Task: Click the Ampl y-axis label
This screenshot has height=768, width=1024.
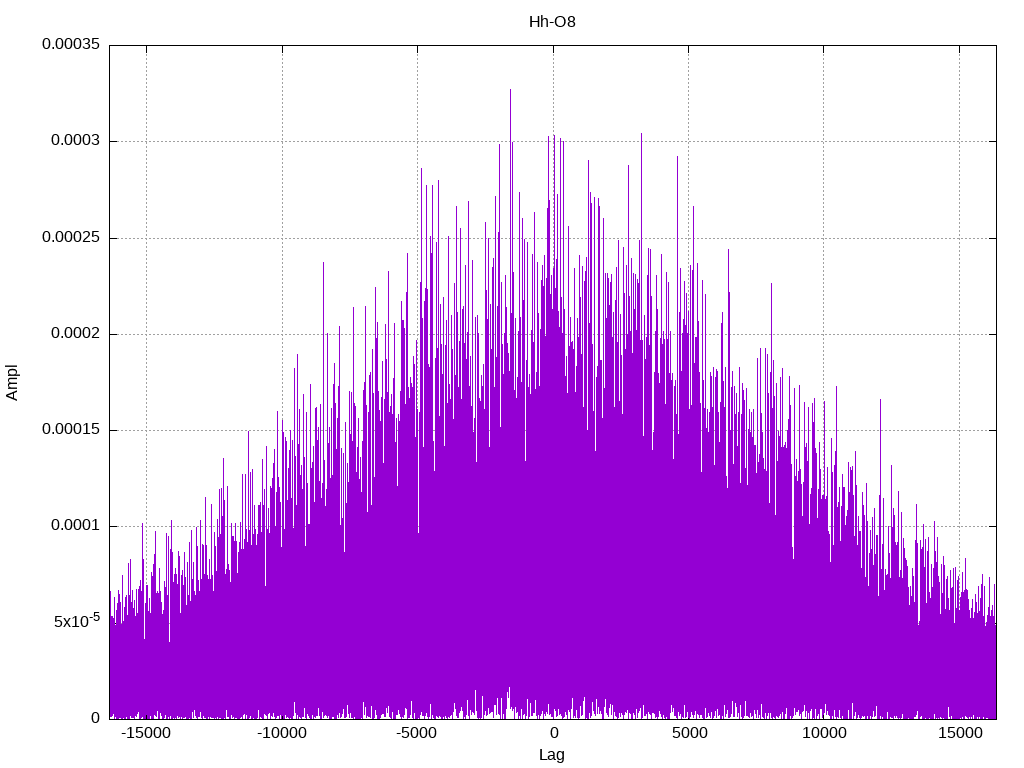Action: pyautogui.click(x=12, y=382)
